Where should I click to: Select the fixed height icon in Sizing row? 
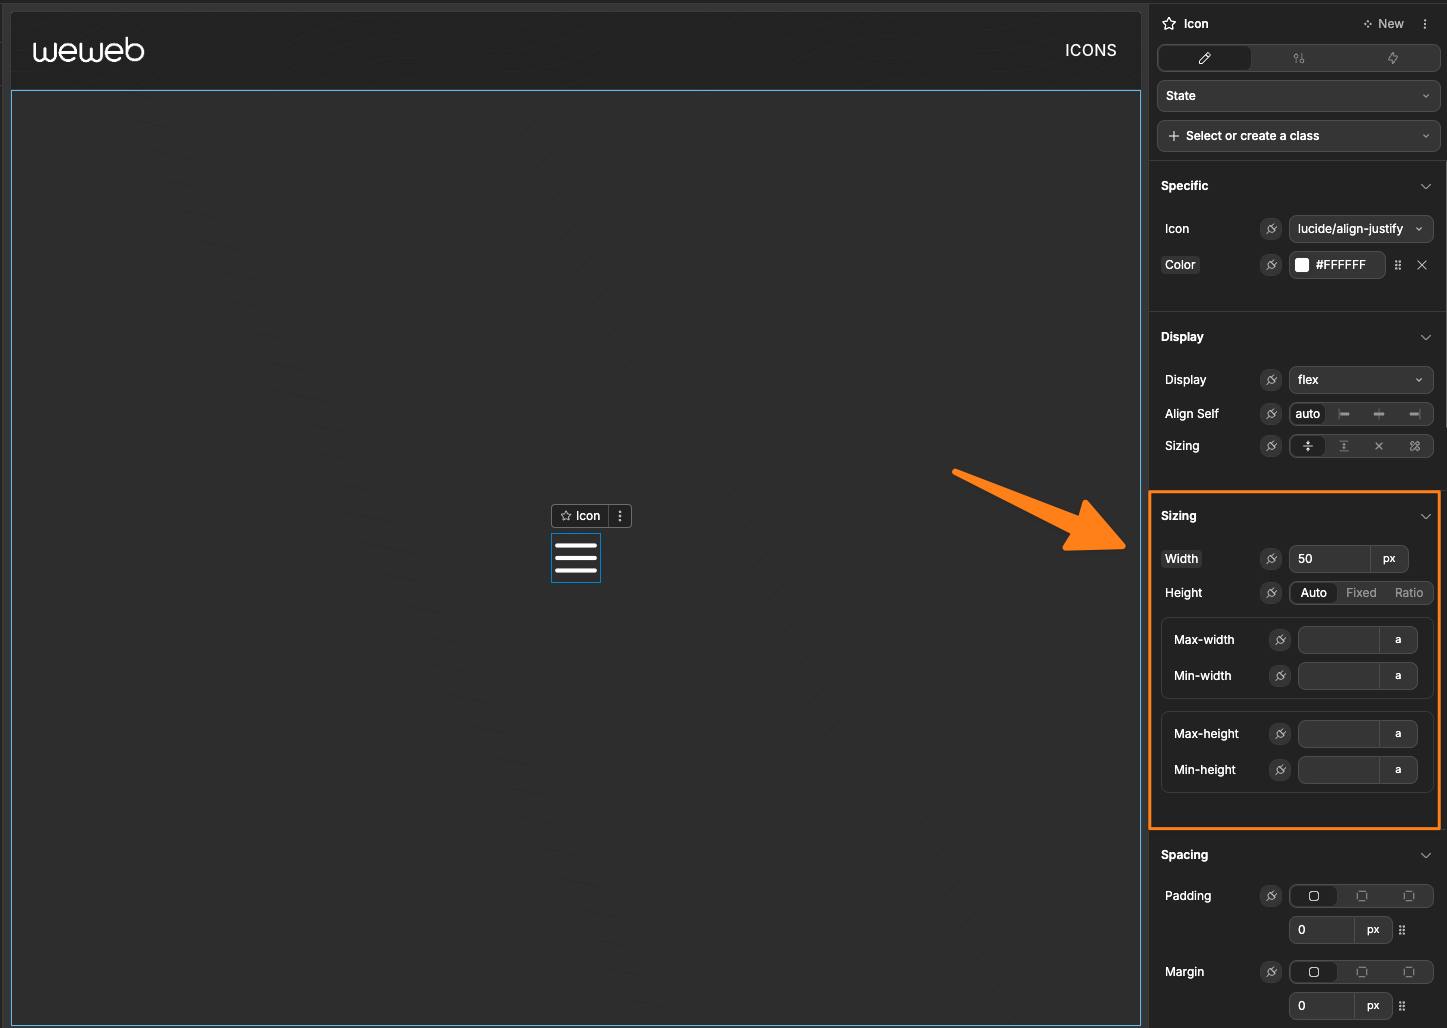(1343, 446)
